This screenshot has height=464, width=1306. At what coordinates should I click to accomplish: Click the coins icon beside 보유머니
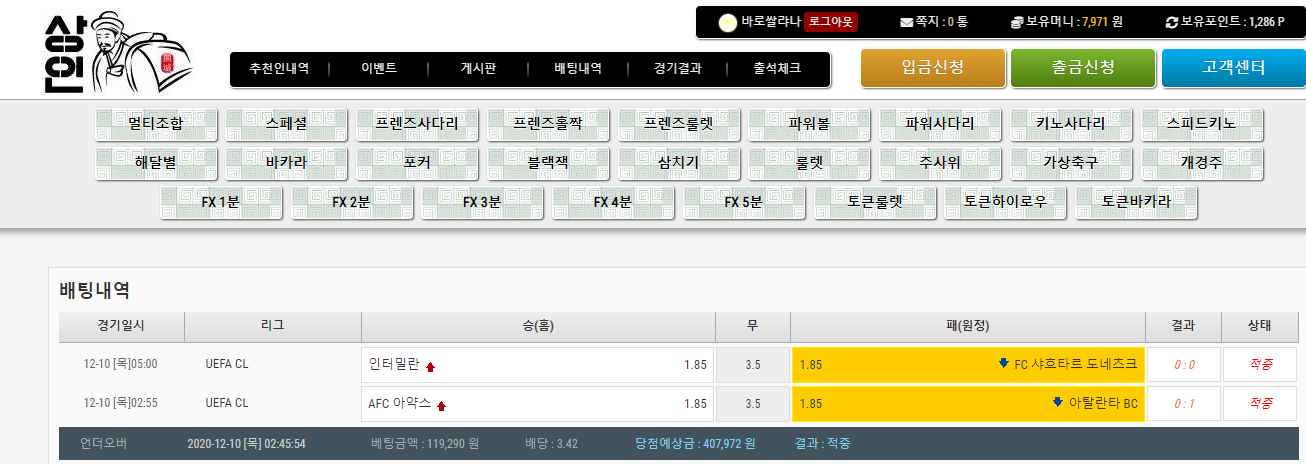click(1016, 21)
